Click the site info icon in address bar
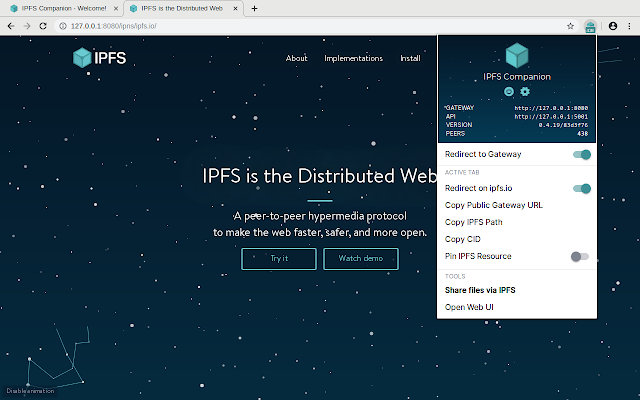 (x=63, y=26)
